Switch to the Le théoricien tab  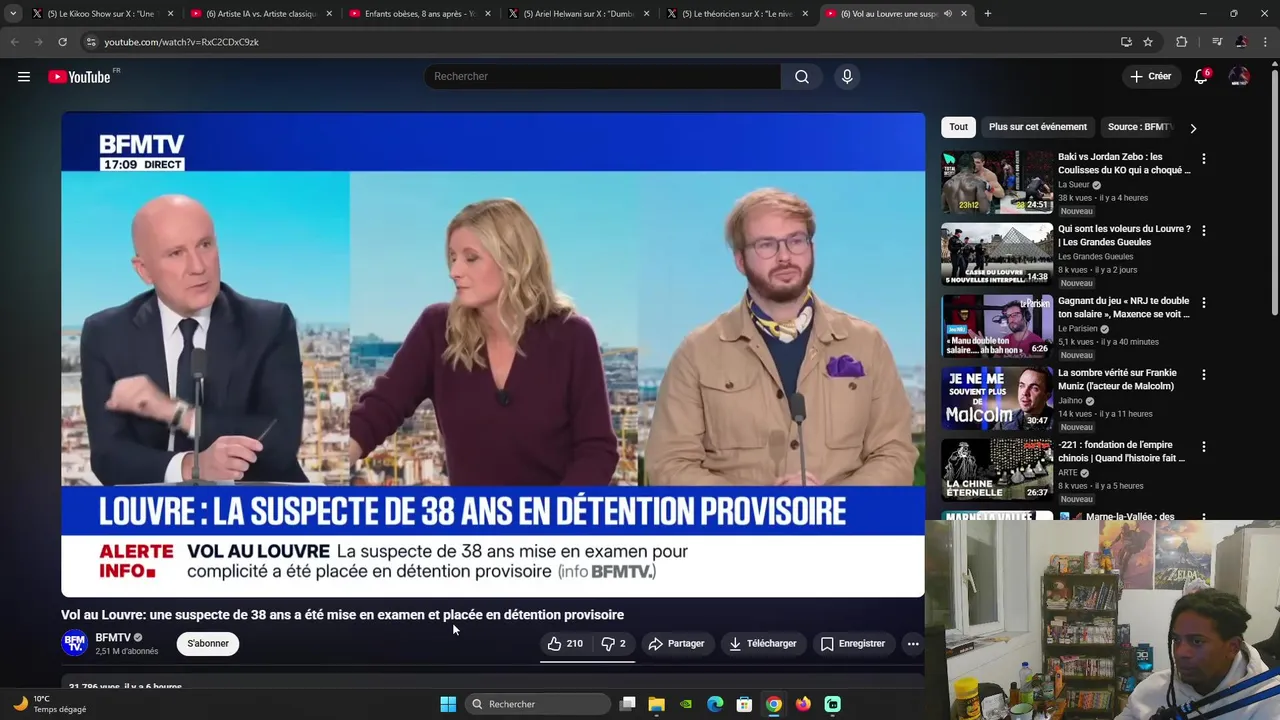click(x=736, y=14)
